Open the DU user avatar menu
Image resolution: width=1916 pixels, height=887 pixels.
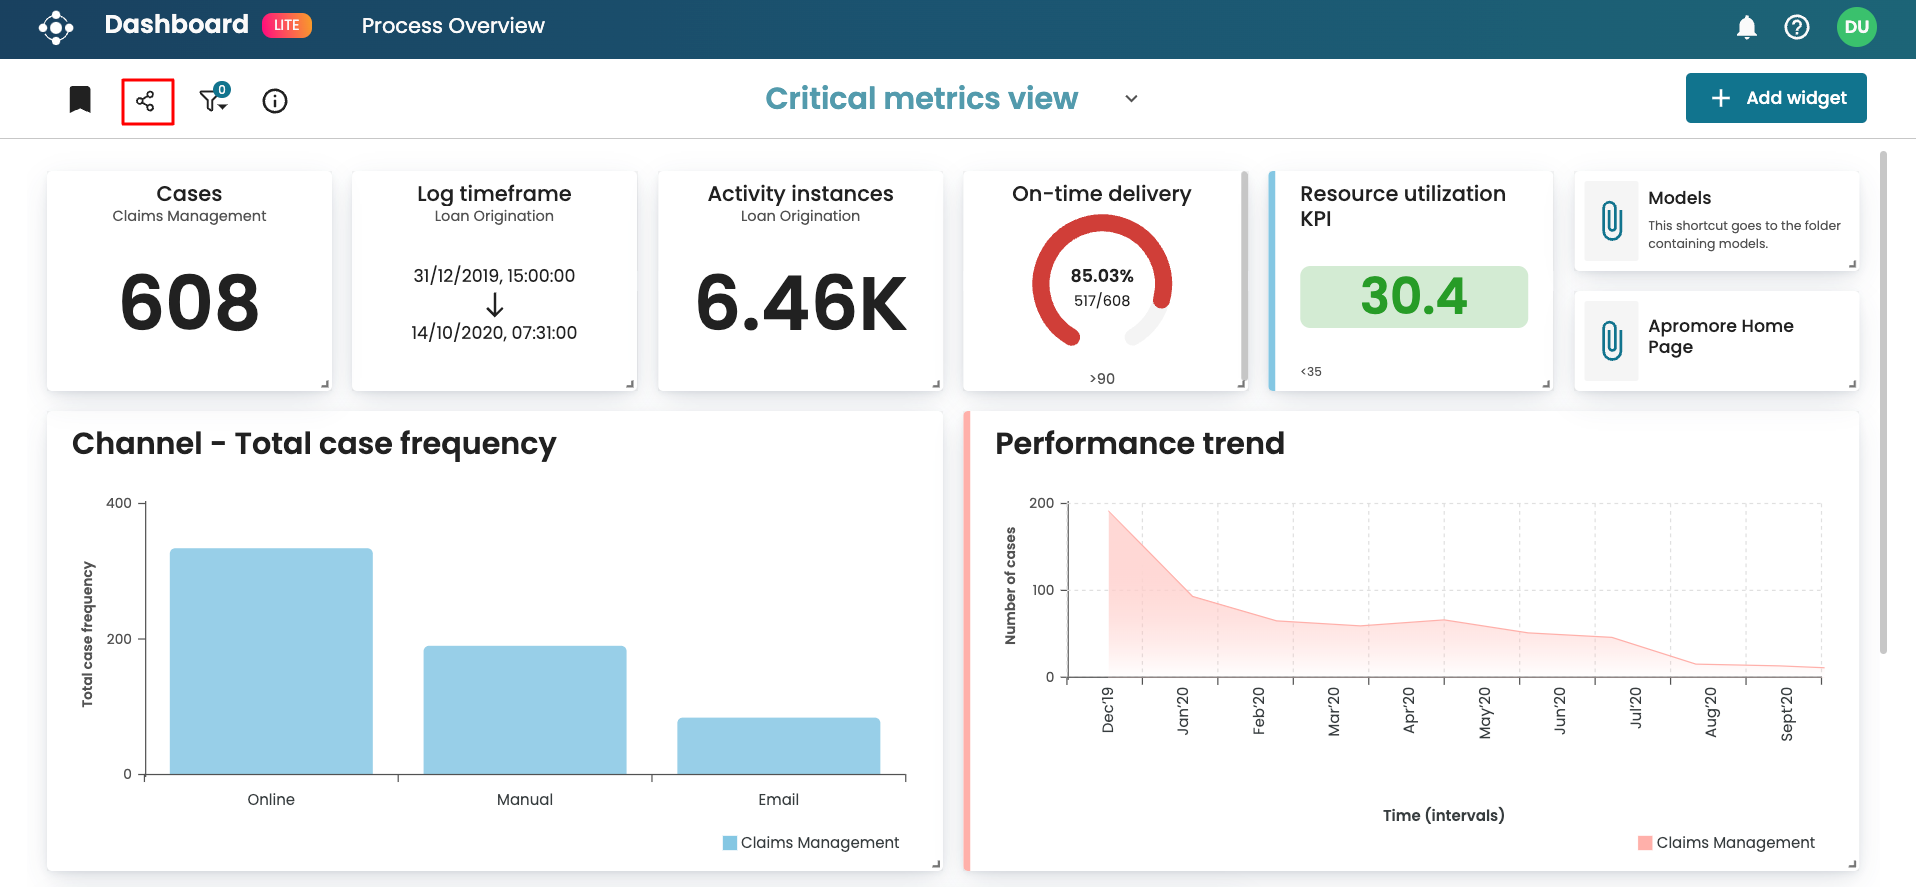(x=1856, y=27)
